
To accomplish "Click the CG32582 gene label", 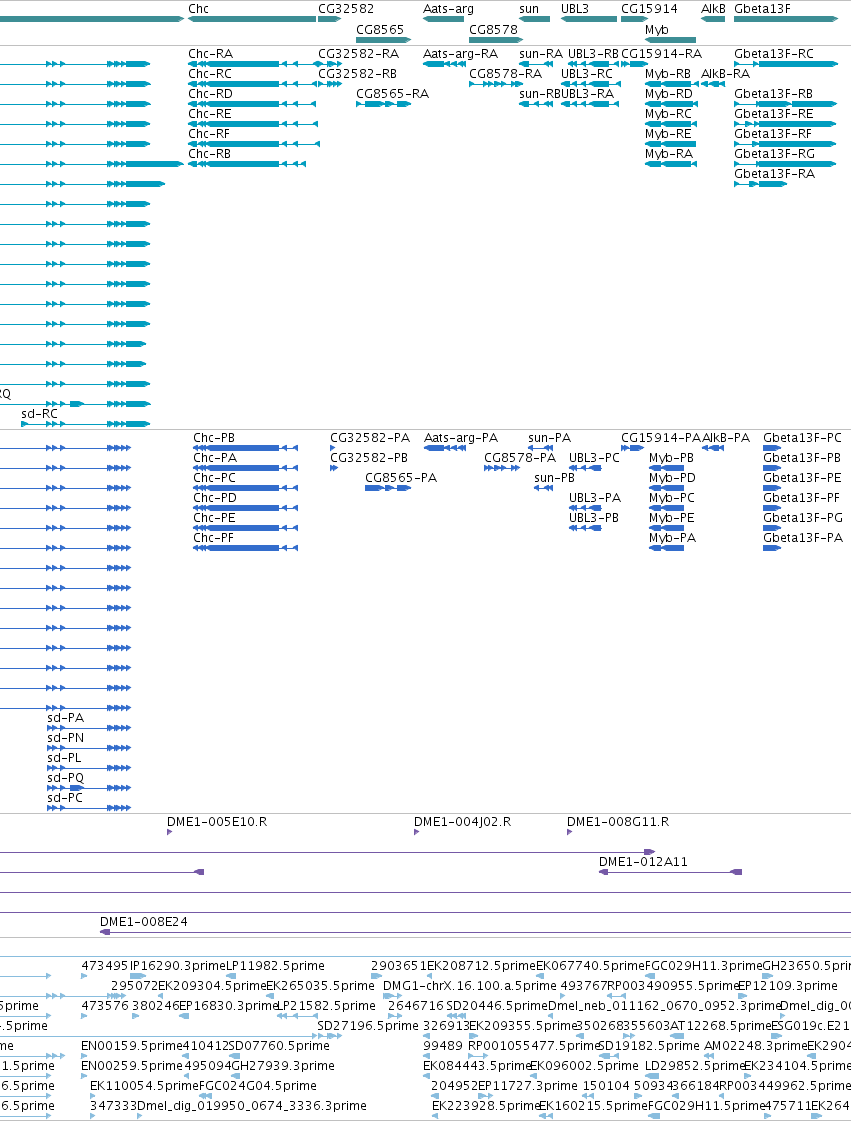I will point(345,9).
